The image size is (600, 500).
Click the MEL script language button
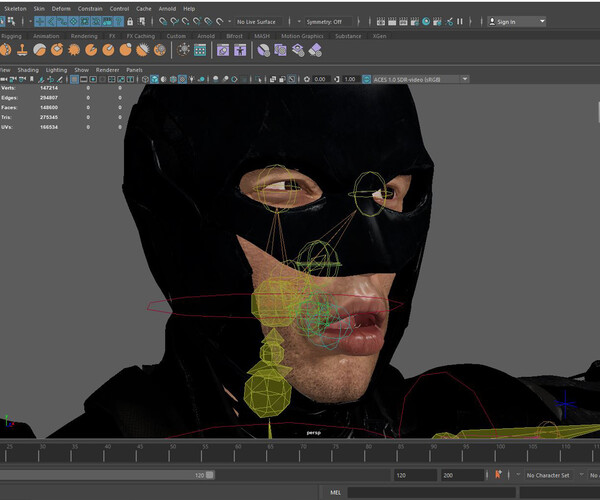335,492
